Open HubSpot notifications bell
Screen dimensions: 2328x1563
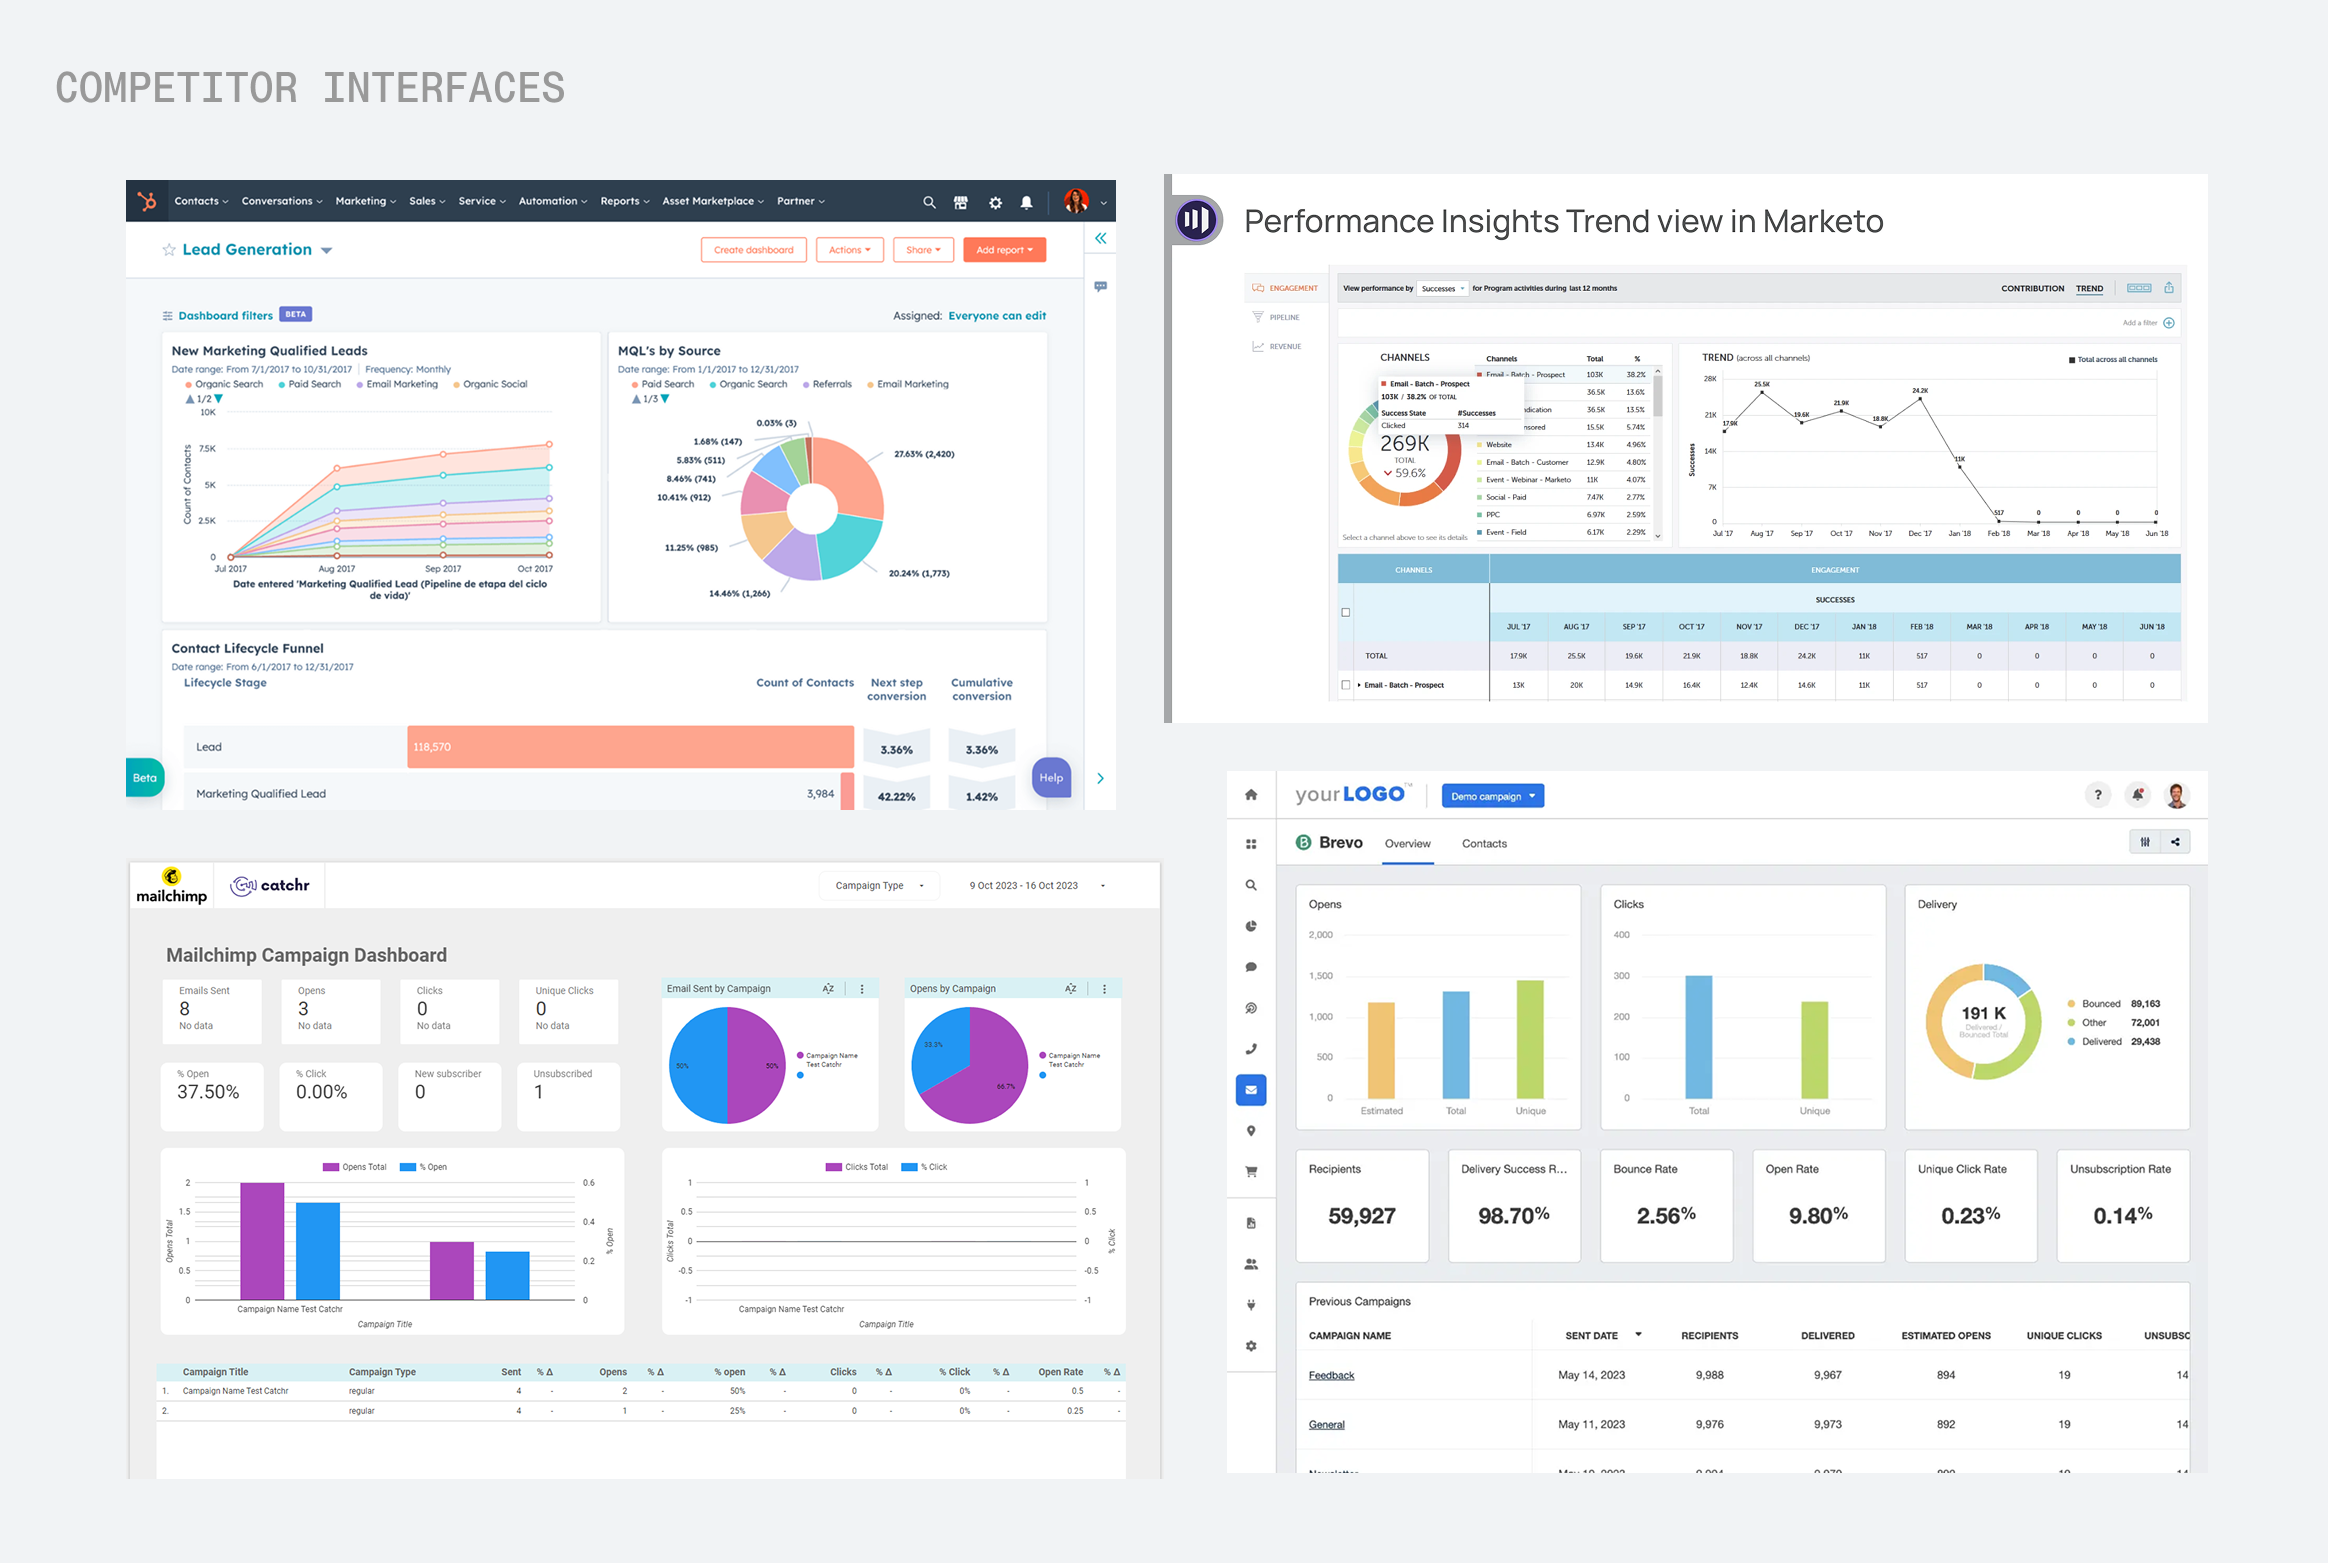(x=1026, y=202)
